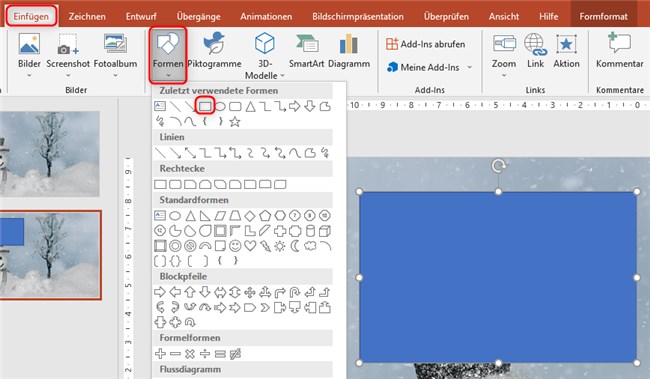Viewport: 650px width, 379px height.
Task: Choose the cross shape in Standardformen
Action: point(280,231)
